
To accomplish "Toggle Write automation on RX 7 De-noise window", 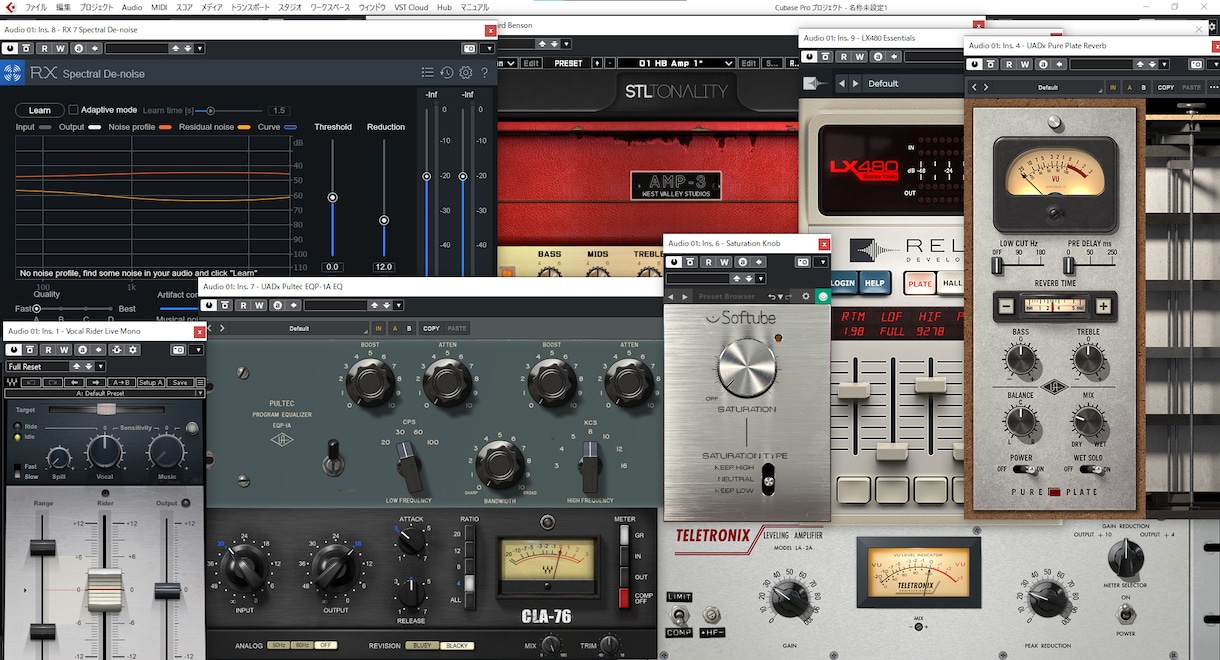I will tap(61, 48).
